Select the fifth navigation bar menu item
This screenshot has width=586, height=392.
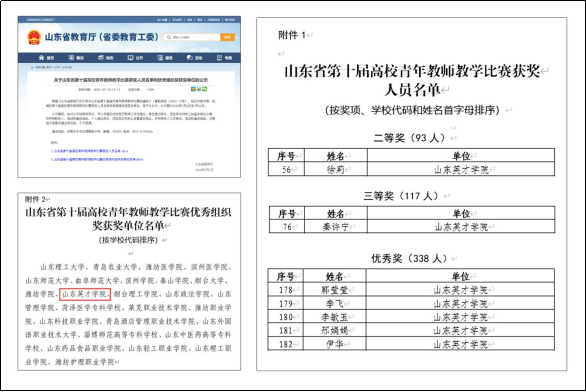165,58
